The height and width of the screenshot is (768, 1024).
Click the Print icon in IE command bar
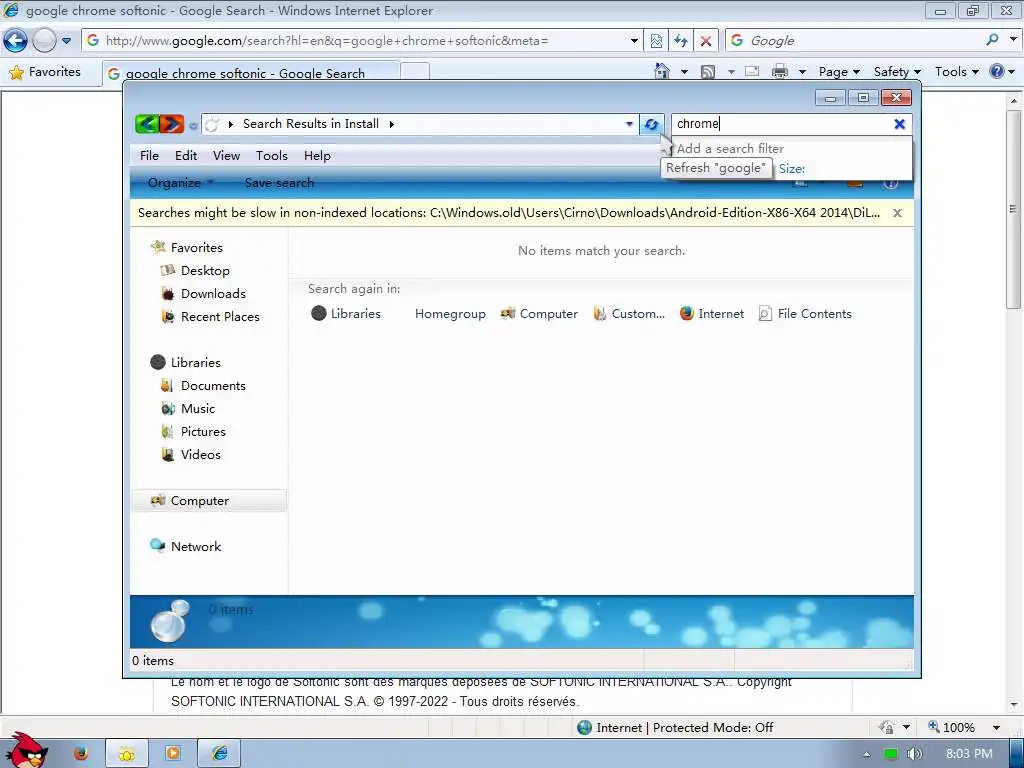(x=780, y=71)
